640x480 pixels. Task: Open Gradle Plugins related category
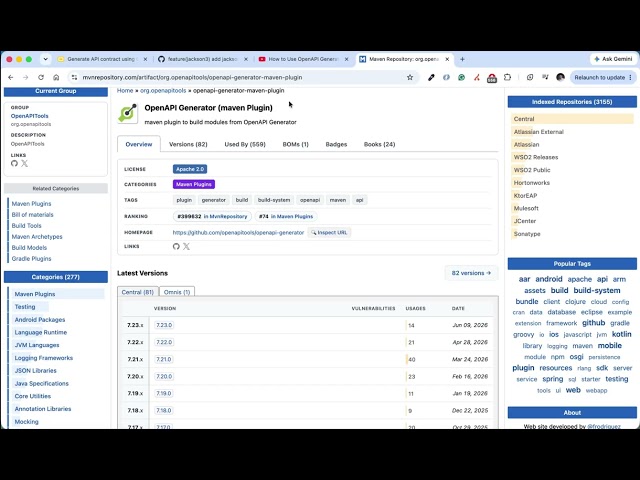[31, 259]
